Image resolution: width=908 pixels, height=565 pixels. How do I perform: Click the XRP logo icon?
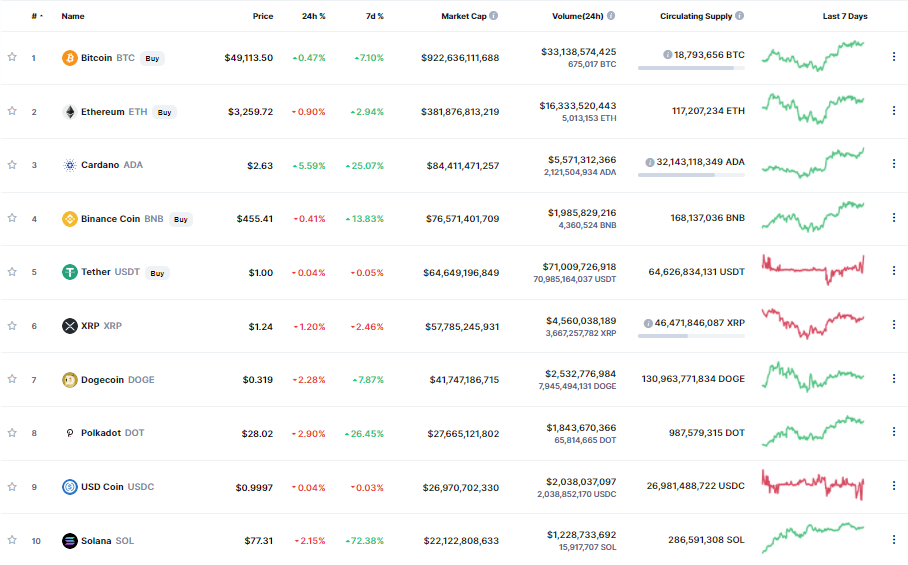click(x=69, y=326)
